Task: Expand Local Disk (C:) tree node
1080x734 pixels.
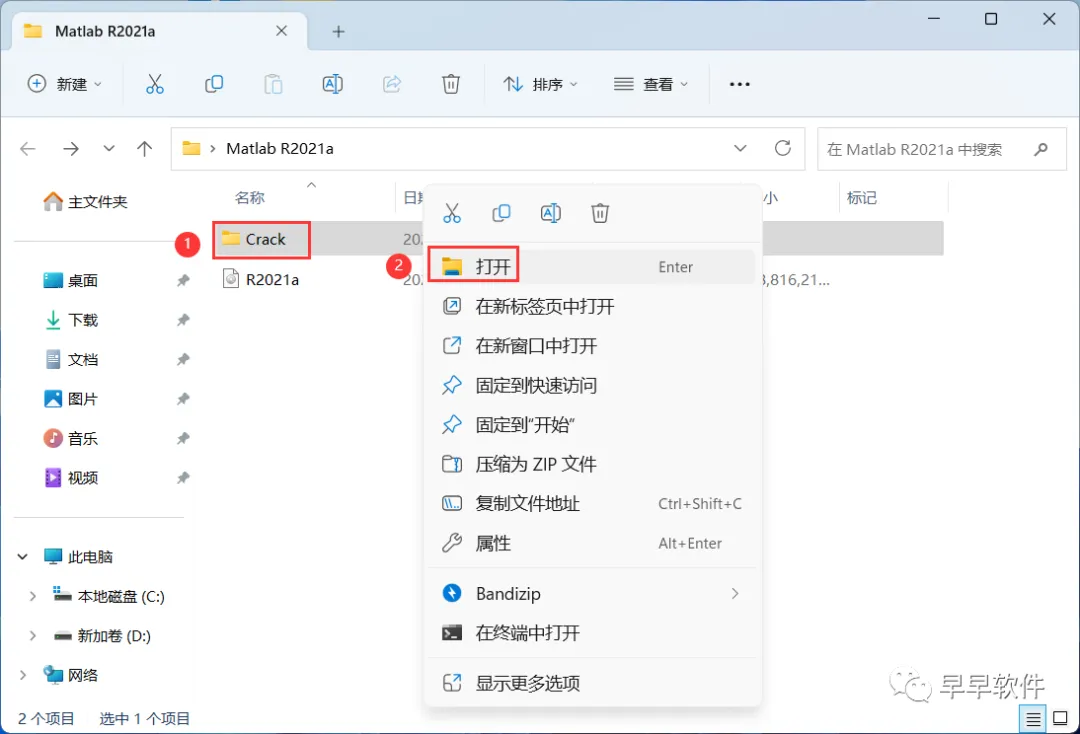Action: (32, 596)
